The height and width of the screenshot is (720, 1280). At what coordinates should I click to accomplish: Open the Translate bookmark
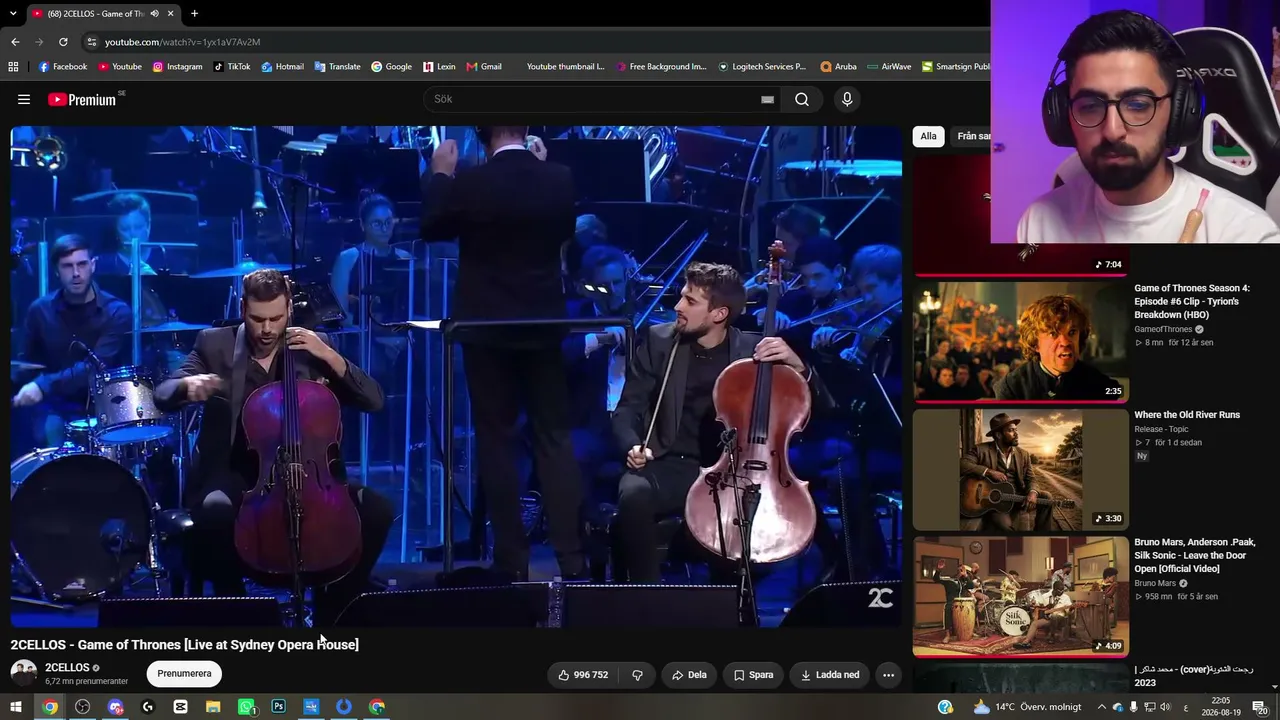tap(337, 67)
